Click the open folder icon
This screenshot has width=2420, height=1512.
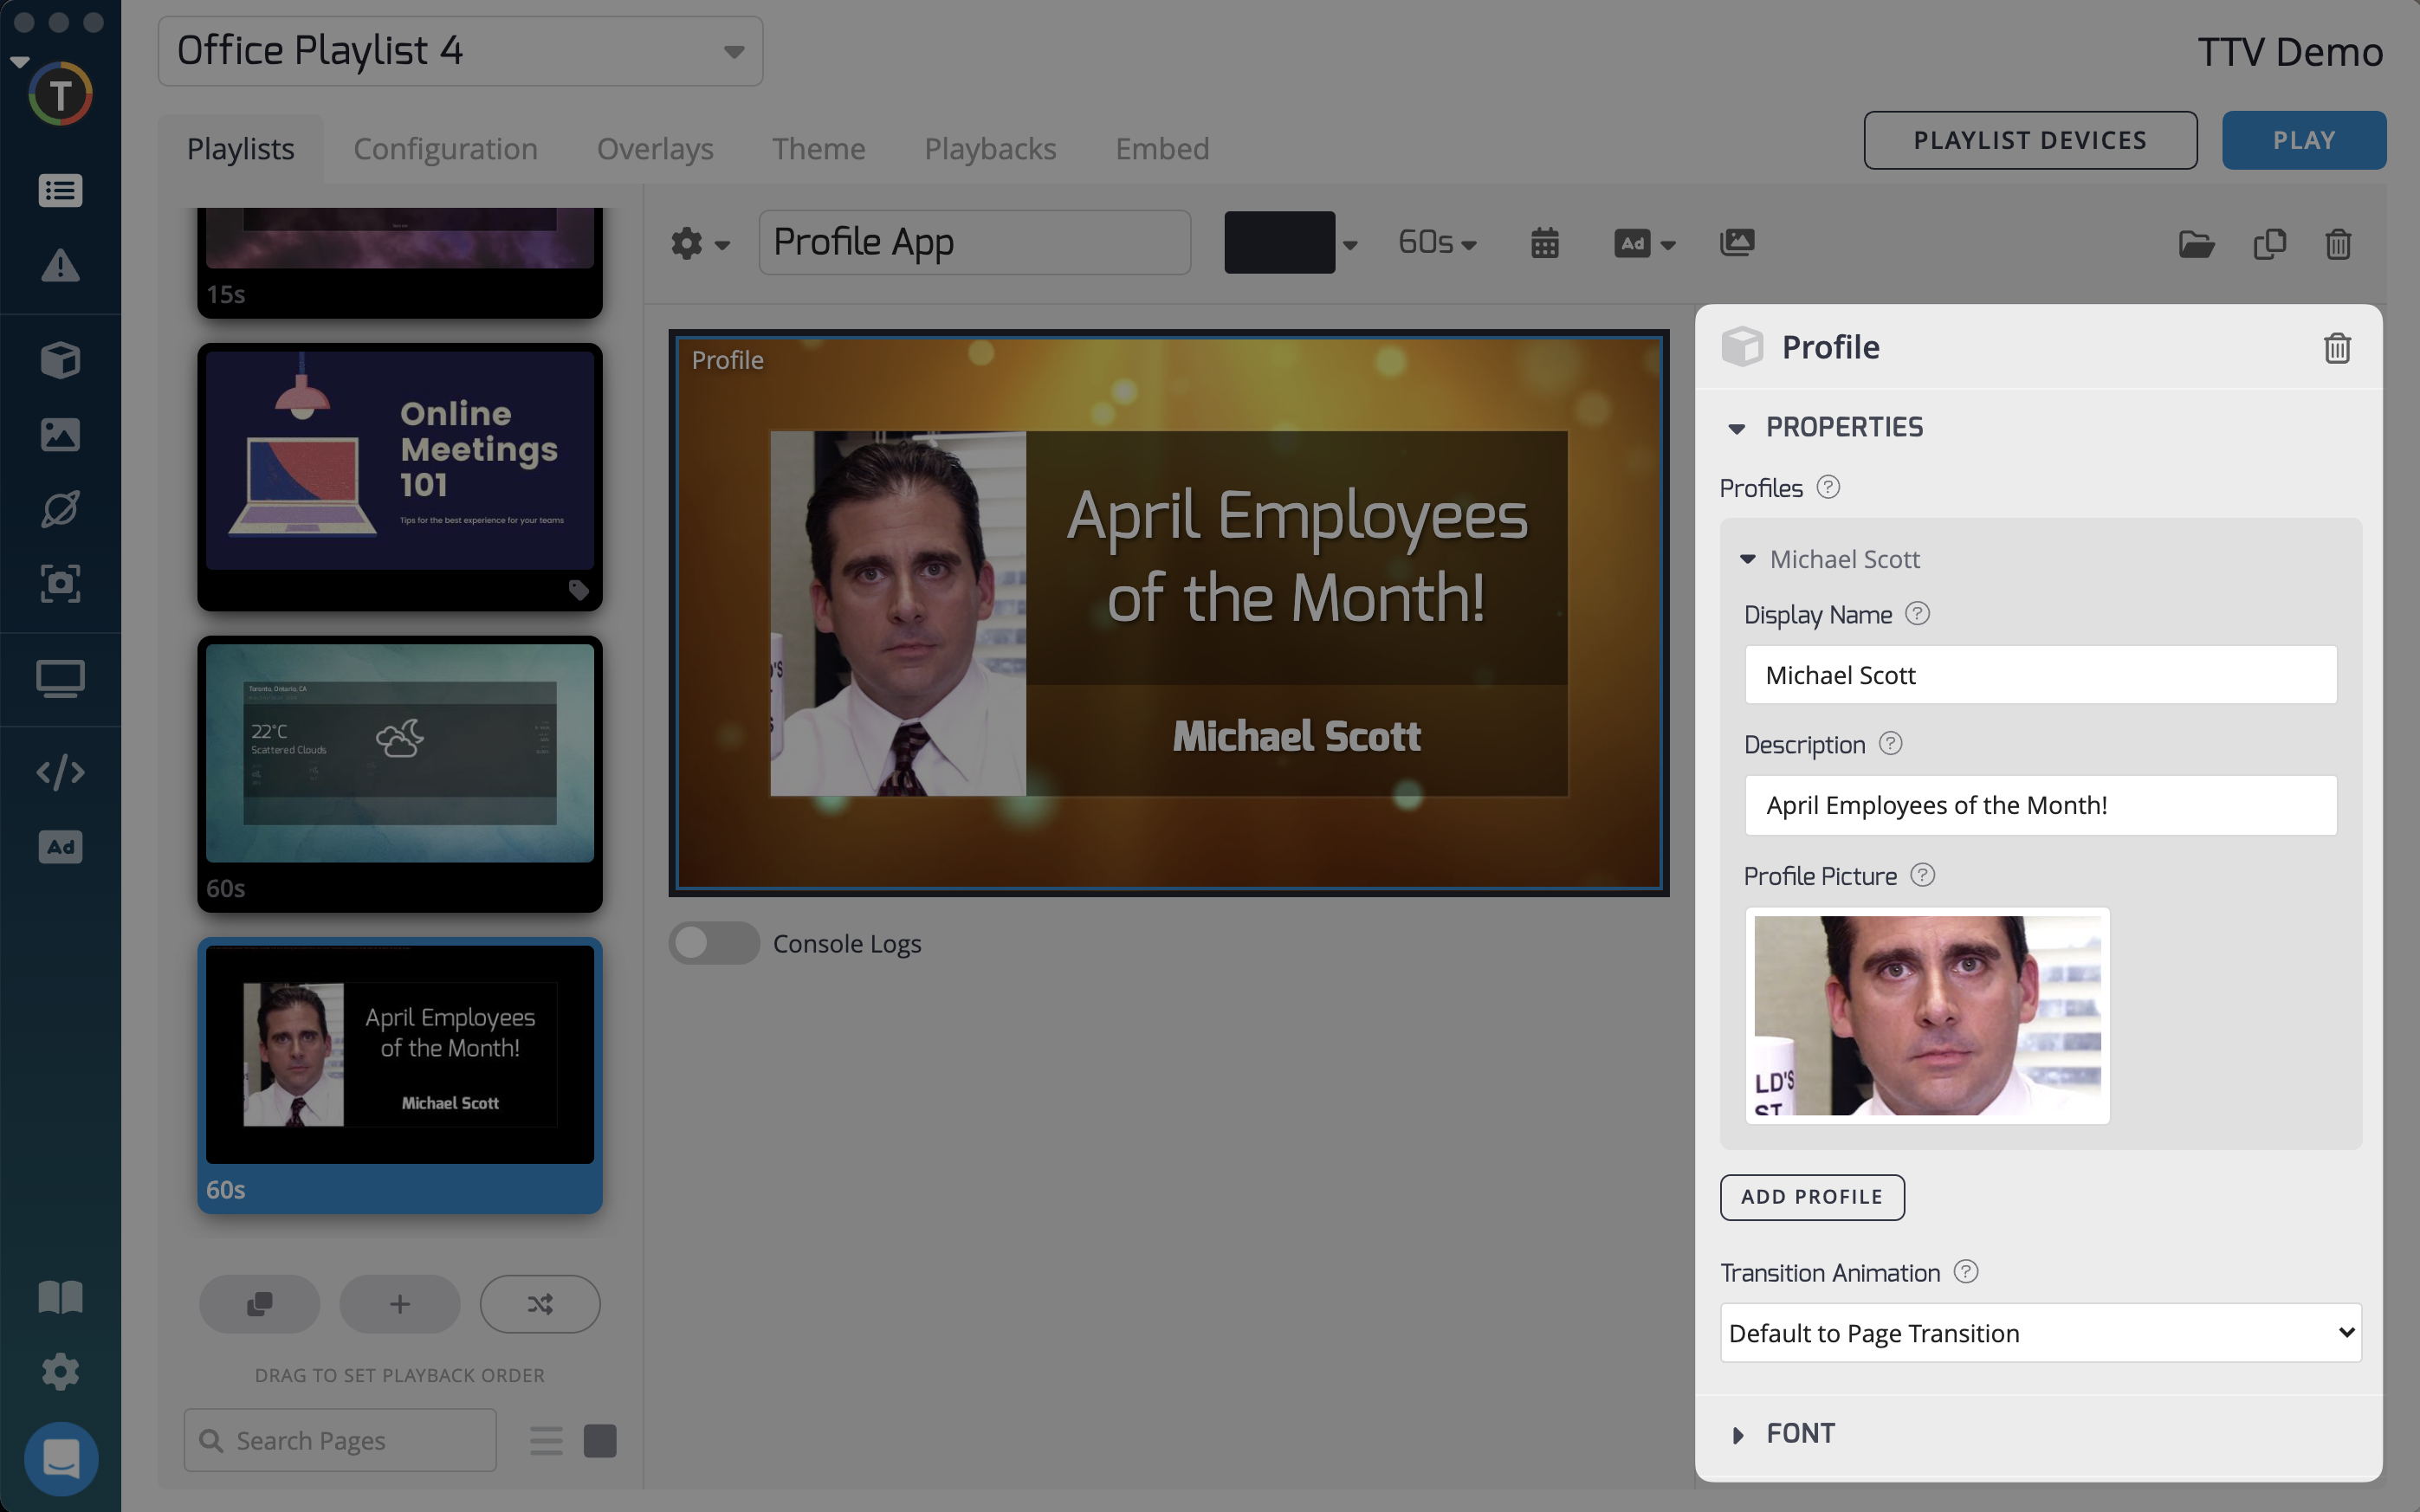(x=2196, y=244)
